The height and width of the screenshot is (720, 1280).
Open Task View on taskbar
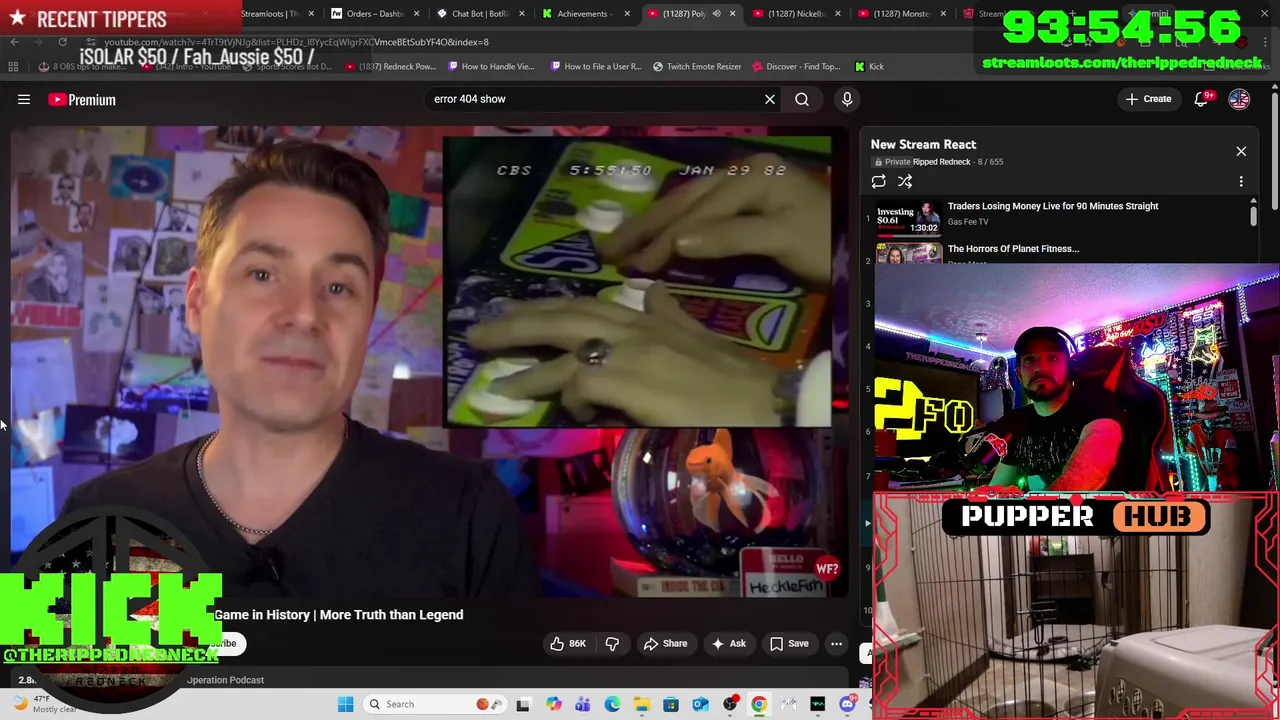point(523,704)
